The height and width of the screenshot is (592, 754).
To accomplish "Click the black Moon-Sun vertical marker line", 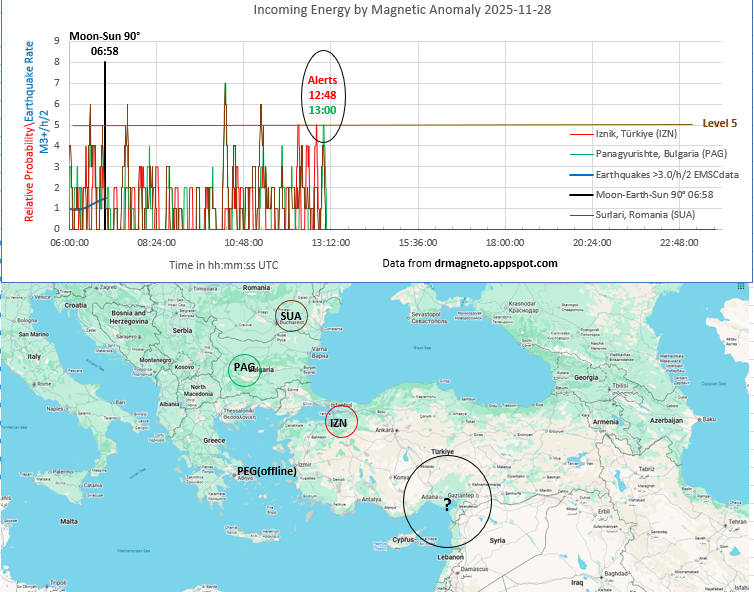I will coord(105,145).
